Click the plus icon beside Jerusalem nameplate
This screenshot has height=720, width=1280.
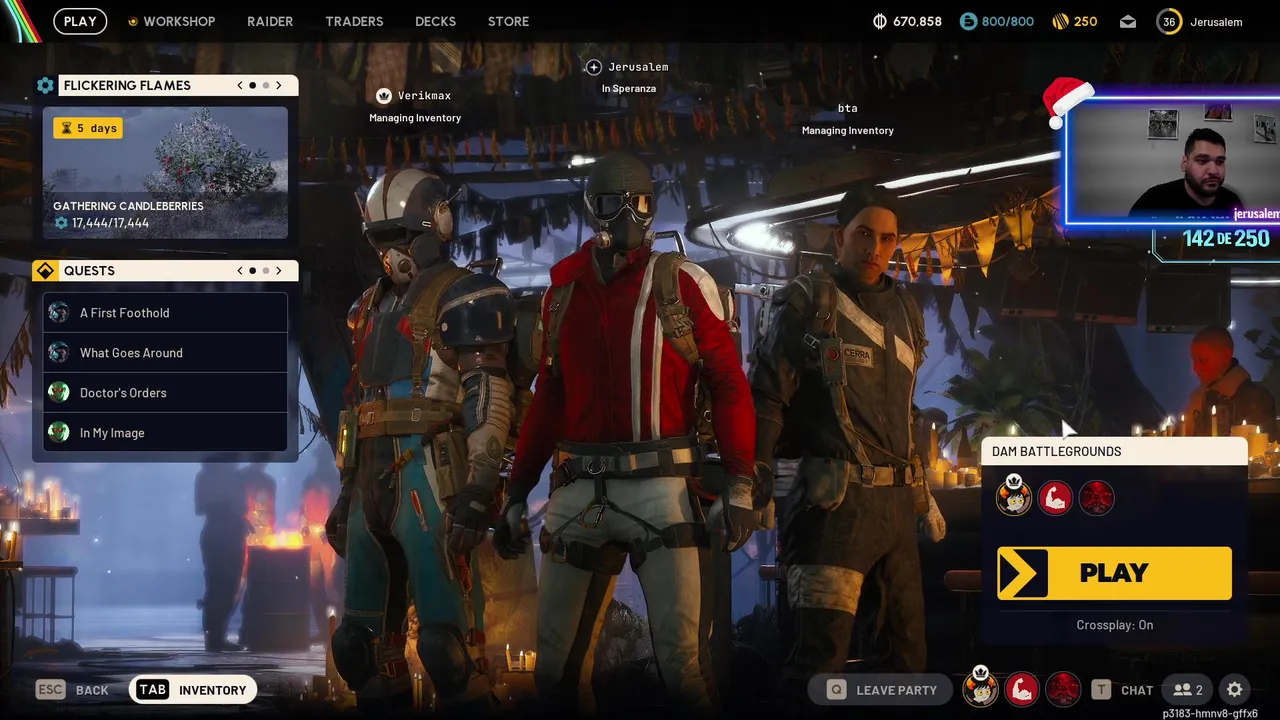(593, 67)
